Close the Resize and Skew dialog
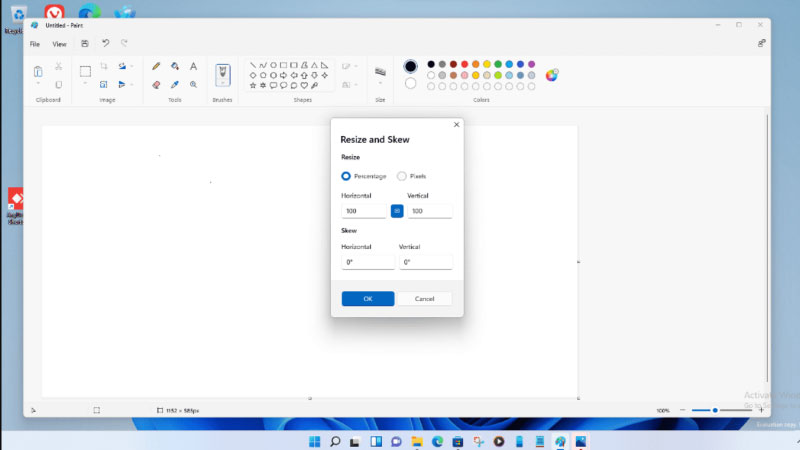 pyautogui.click(x=457, y=124)
